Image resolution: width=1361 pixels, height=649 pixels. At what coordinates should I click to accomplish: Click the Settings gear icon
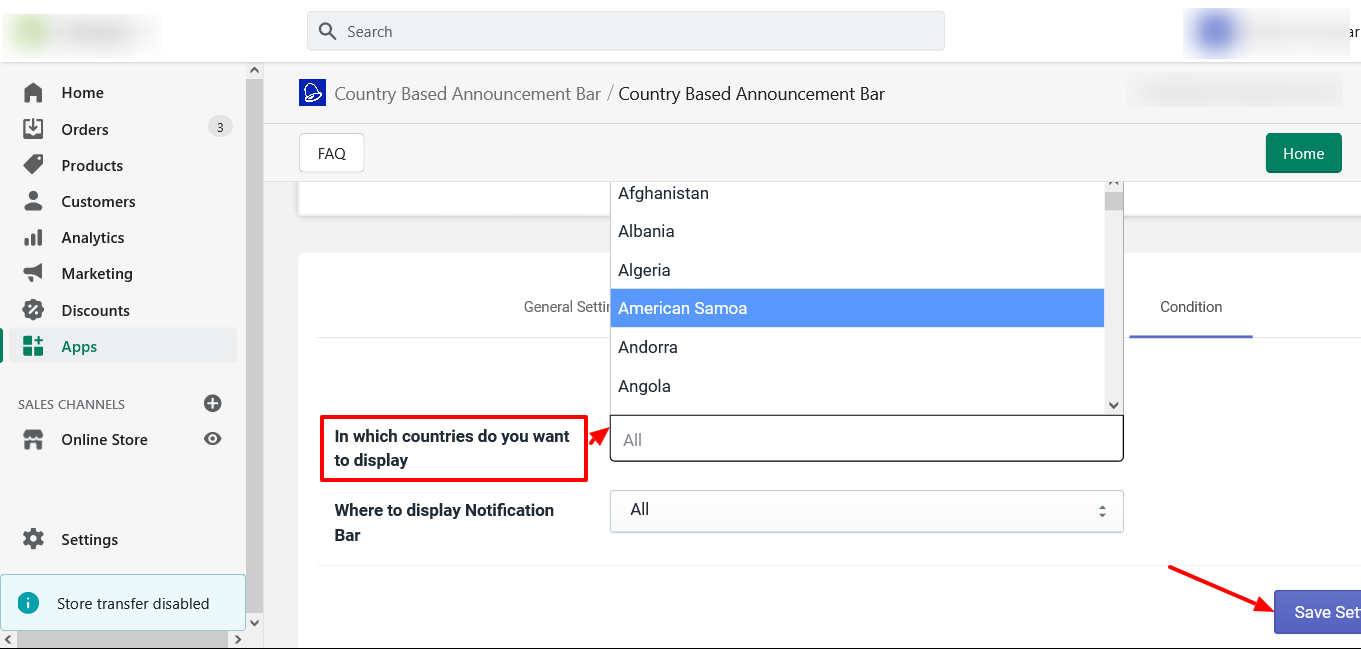tap(33, 539)
